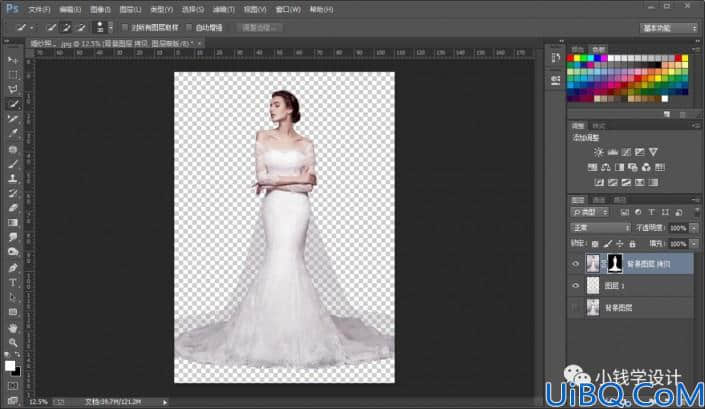Screen dimensions: 705x409
Task: Open the collapsed History panel icon
Action: point(556,58)
